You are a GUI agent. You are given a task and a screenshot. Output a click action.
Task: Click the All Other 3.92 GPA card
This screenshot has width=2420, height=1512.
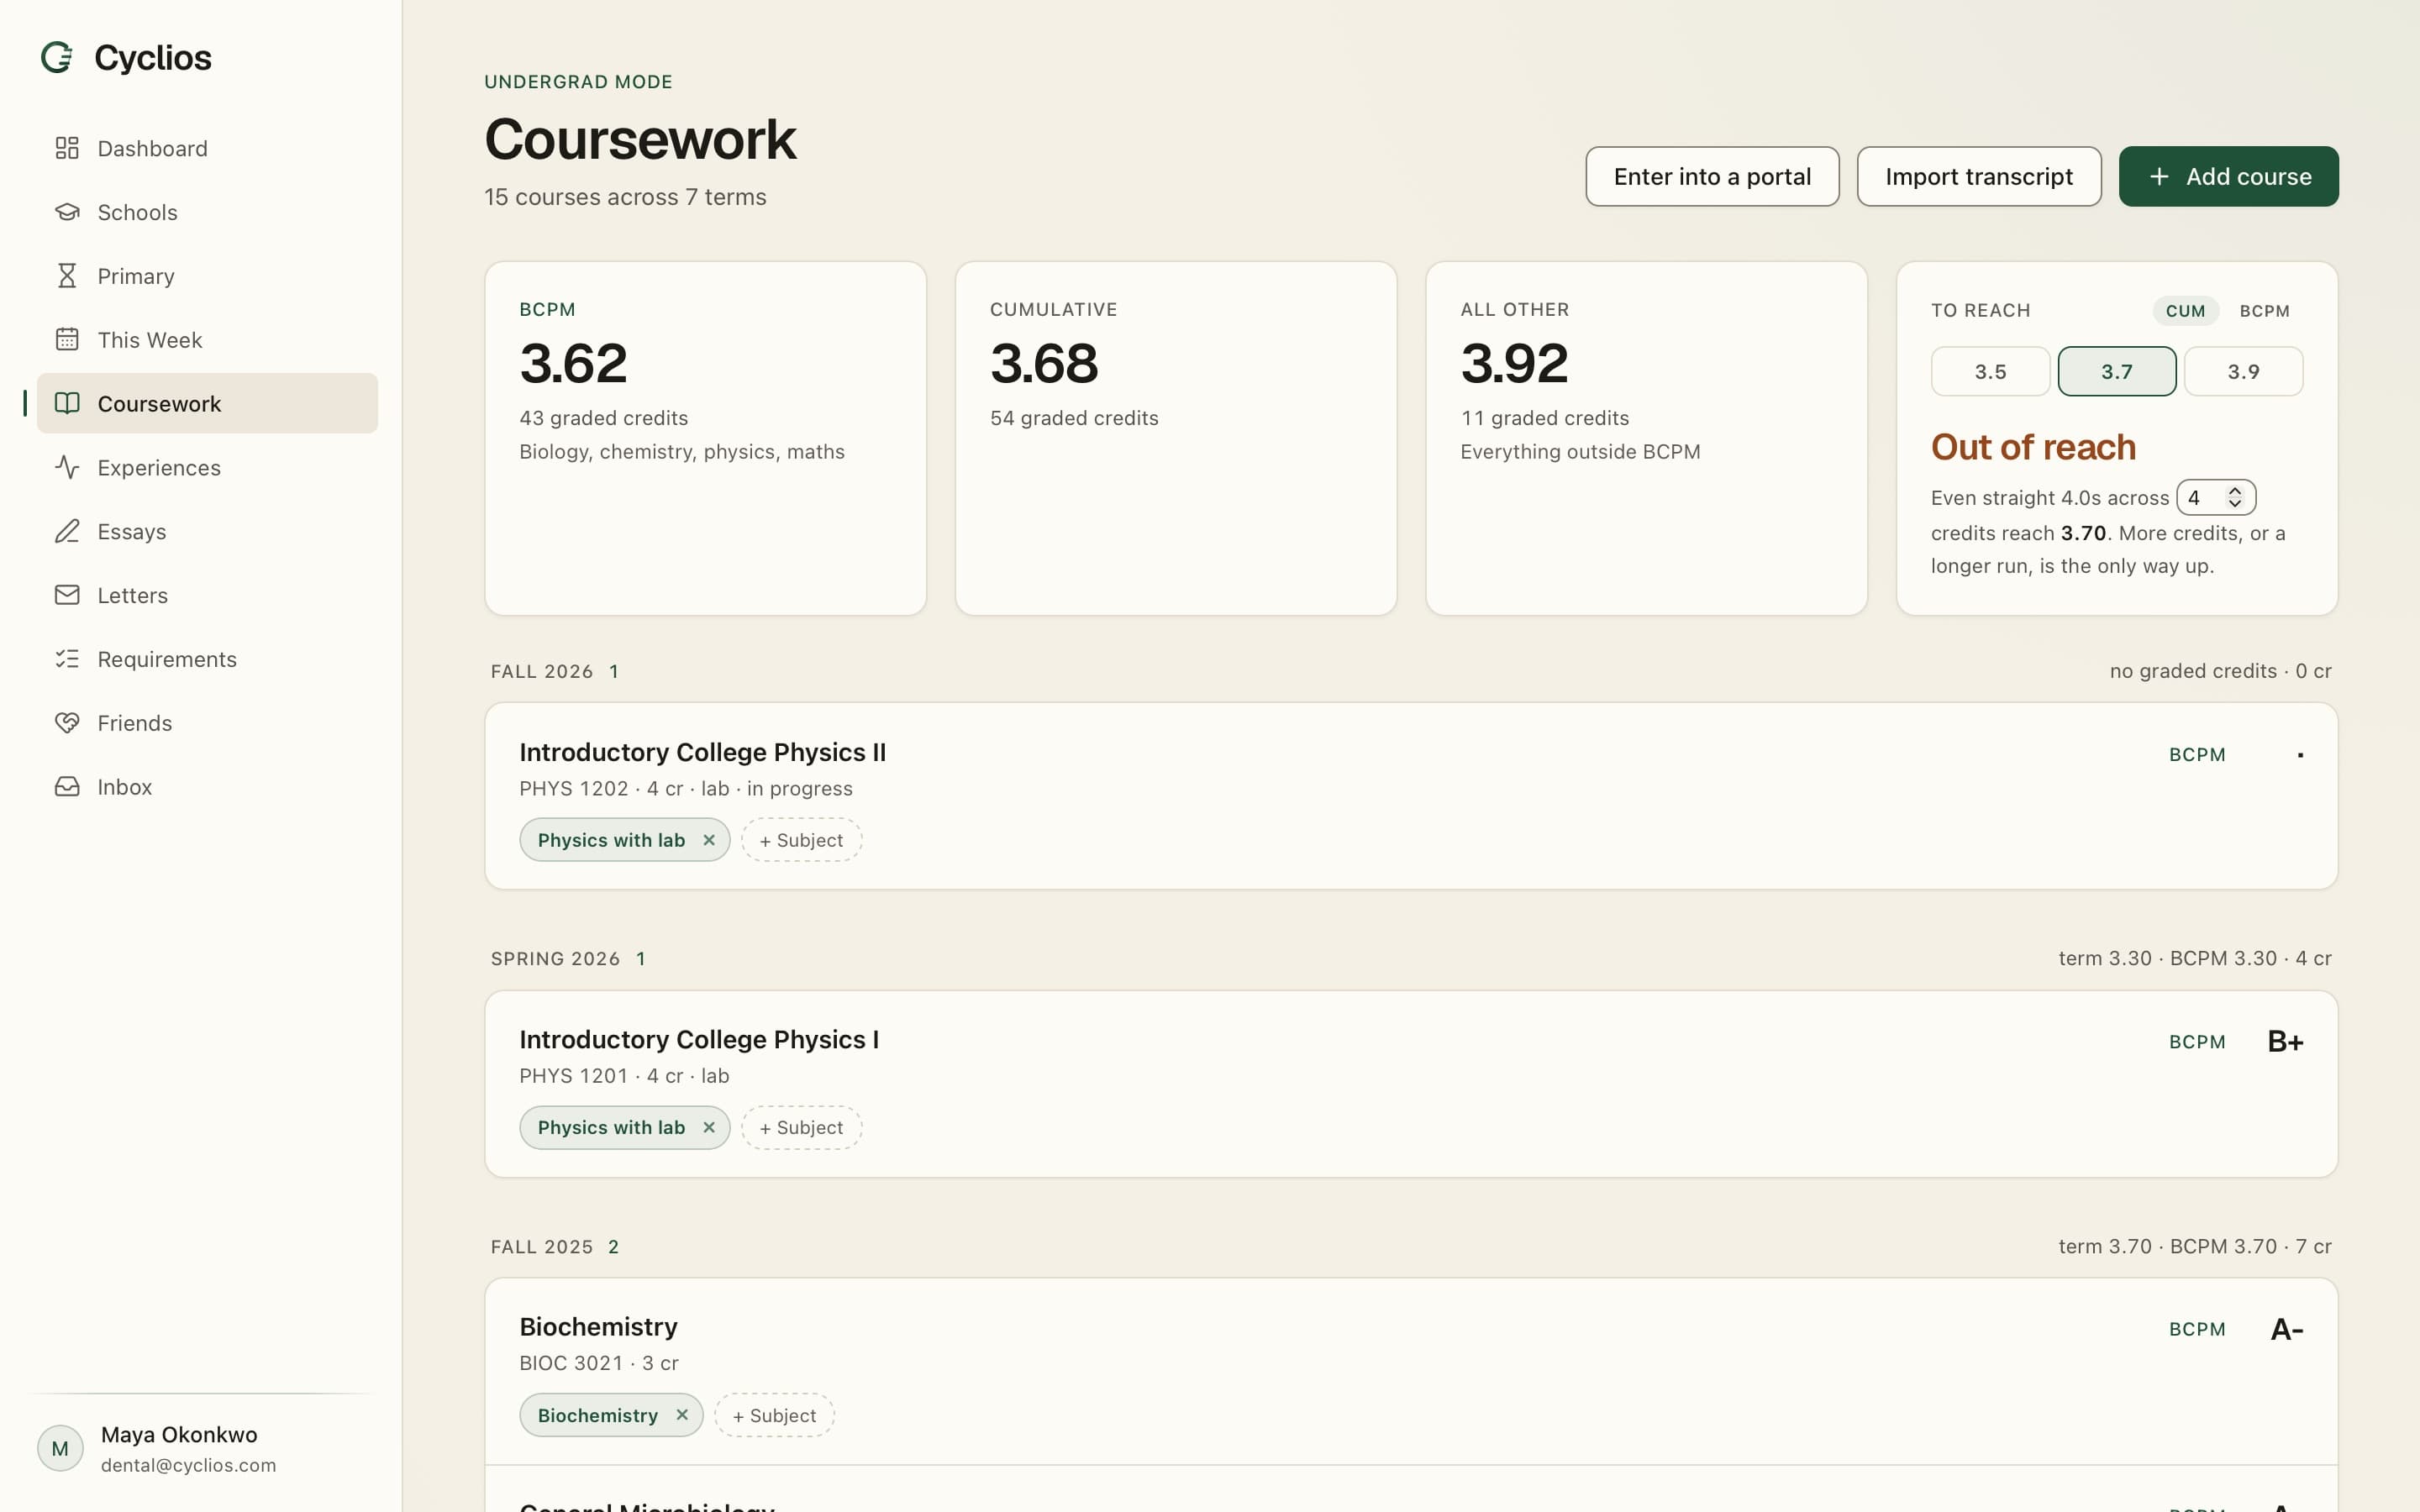pos(1646,438)
